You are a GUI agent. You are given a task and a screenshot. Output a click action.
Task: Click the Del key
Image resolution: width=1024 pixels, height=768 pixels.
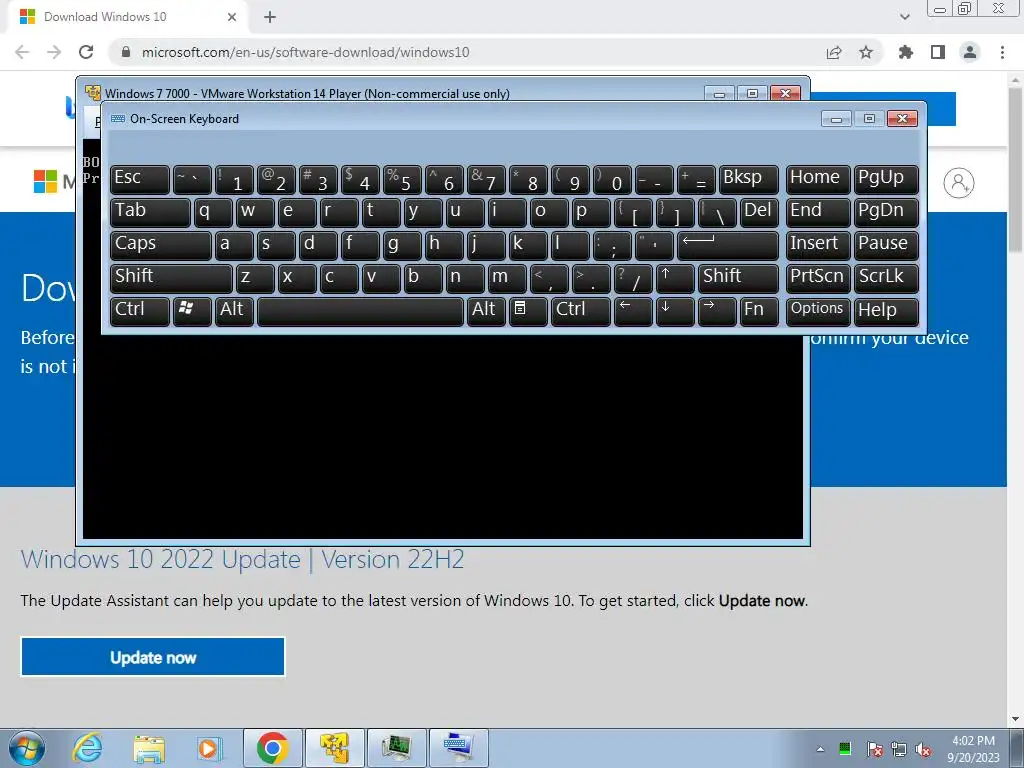pyautogui.click(x=759, y=212)
